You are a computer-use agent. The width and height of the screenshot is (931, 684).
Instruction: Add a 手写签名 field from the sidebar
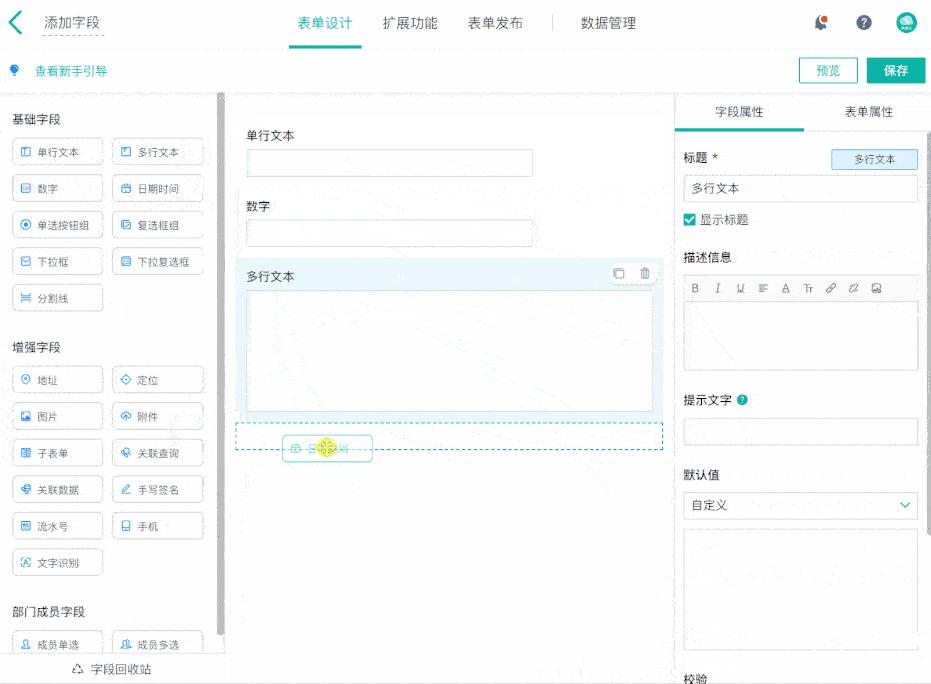tap(157, 489)
